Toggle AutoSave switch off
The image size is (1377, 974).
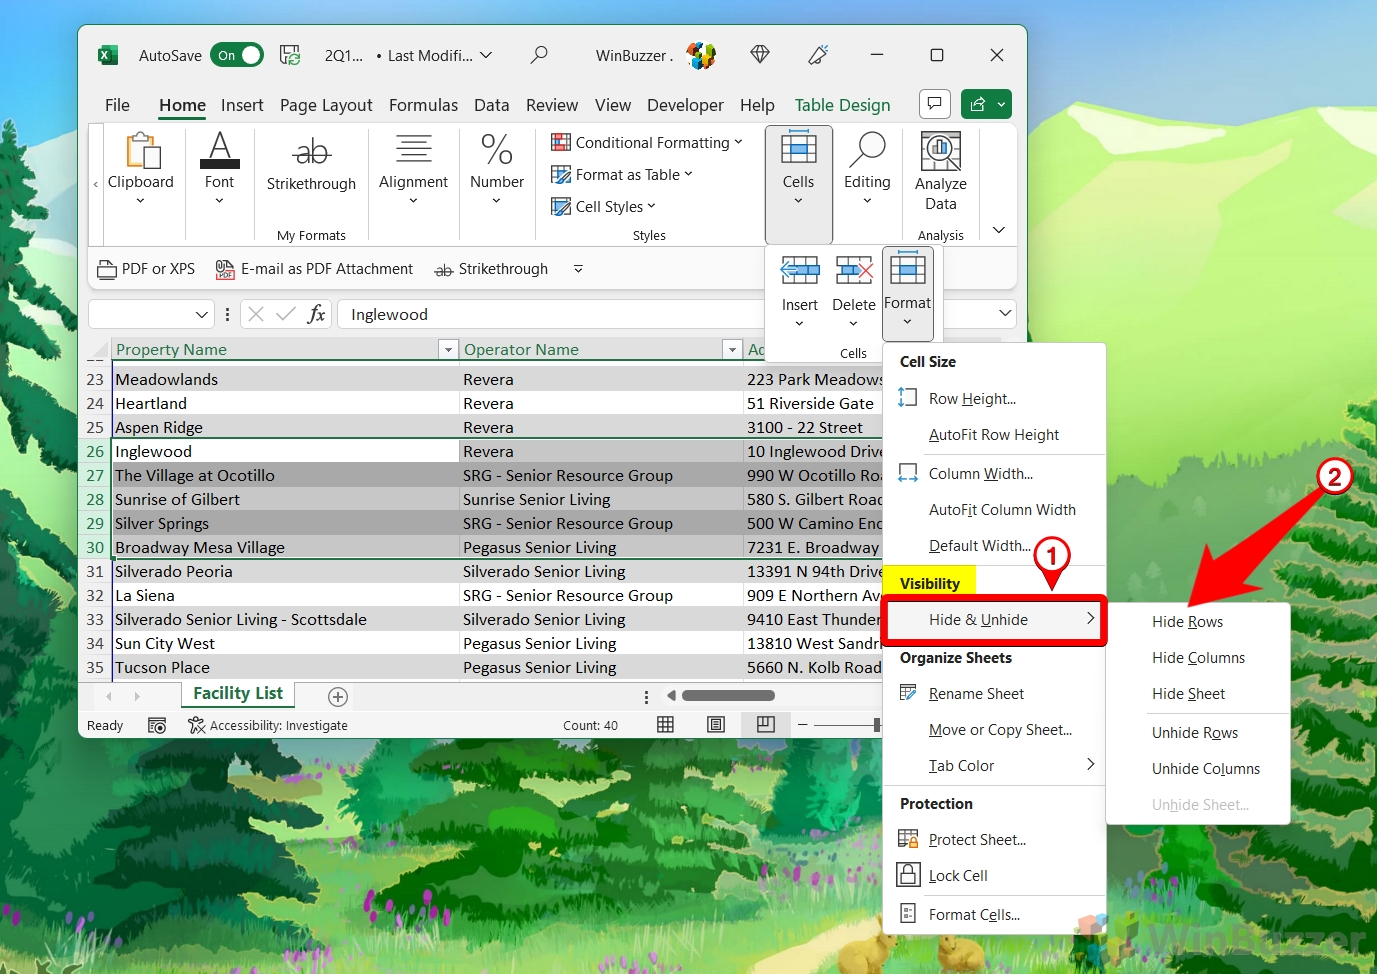238,55
